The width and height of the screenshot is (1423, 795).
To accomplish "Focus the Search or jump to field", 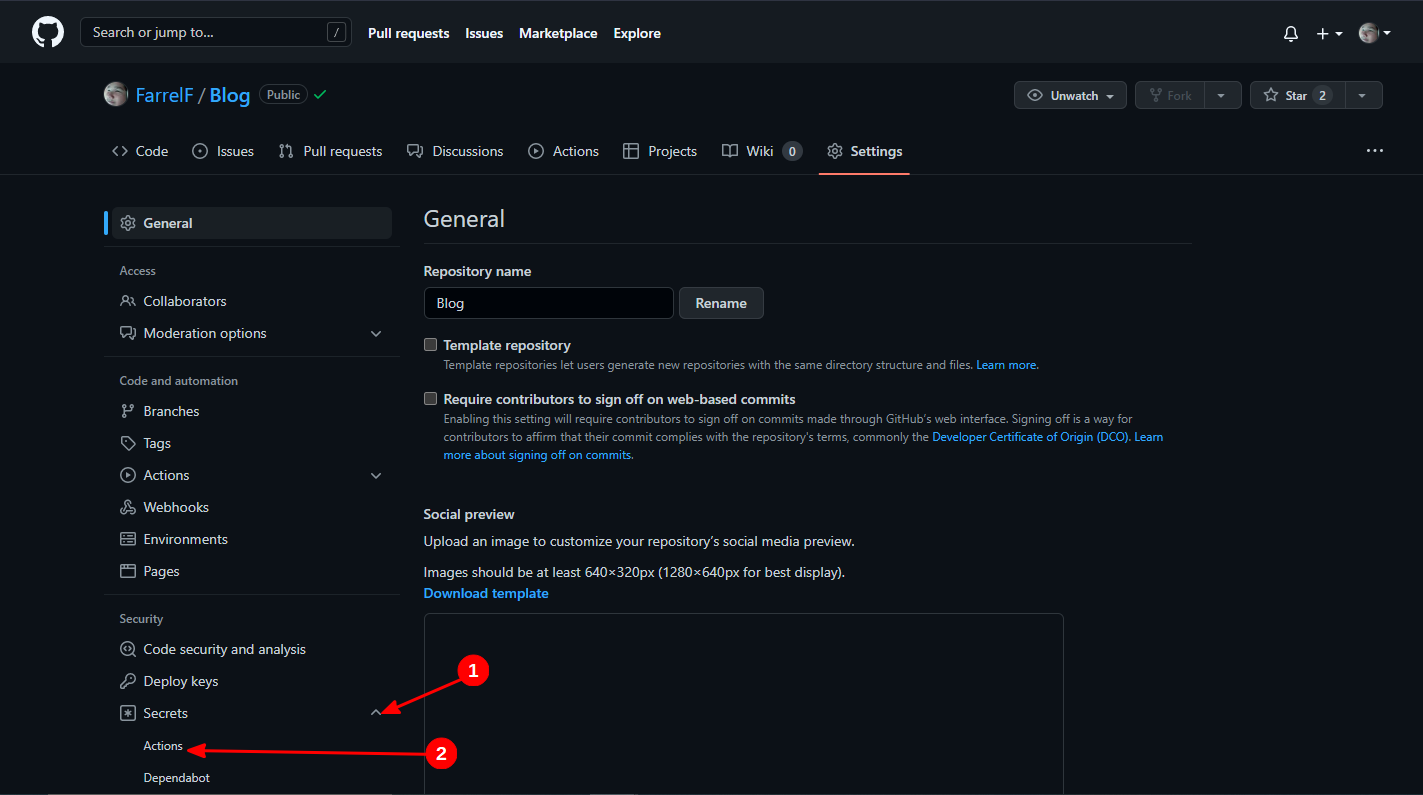I will point(216,33).
